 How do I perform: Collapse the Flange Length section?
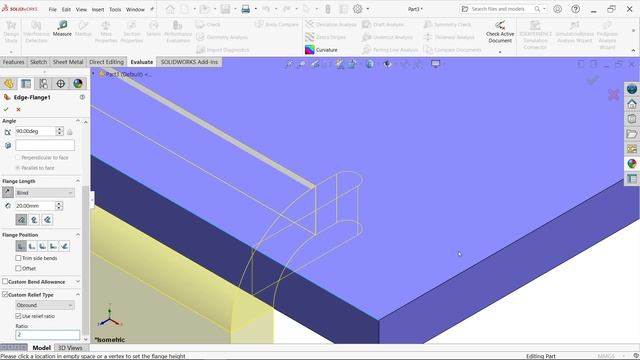click(x=78, y=181)
